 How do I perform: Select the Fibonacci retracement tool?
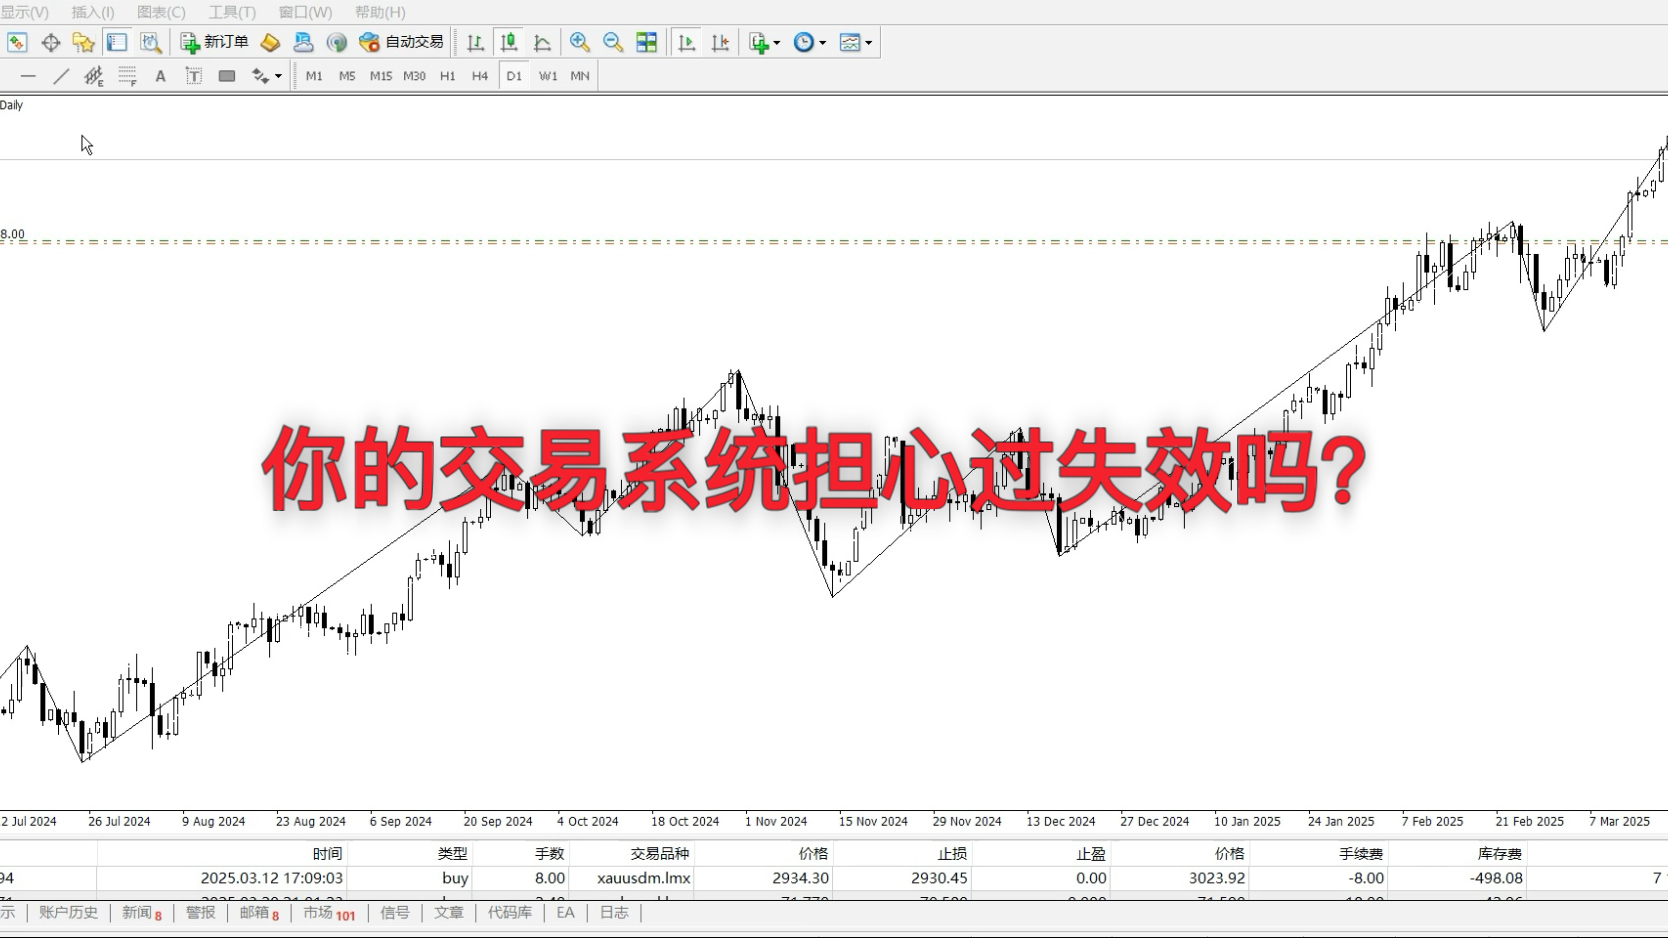tap(127, 76)
